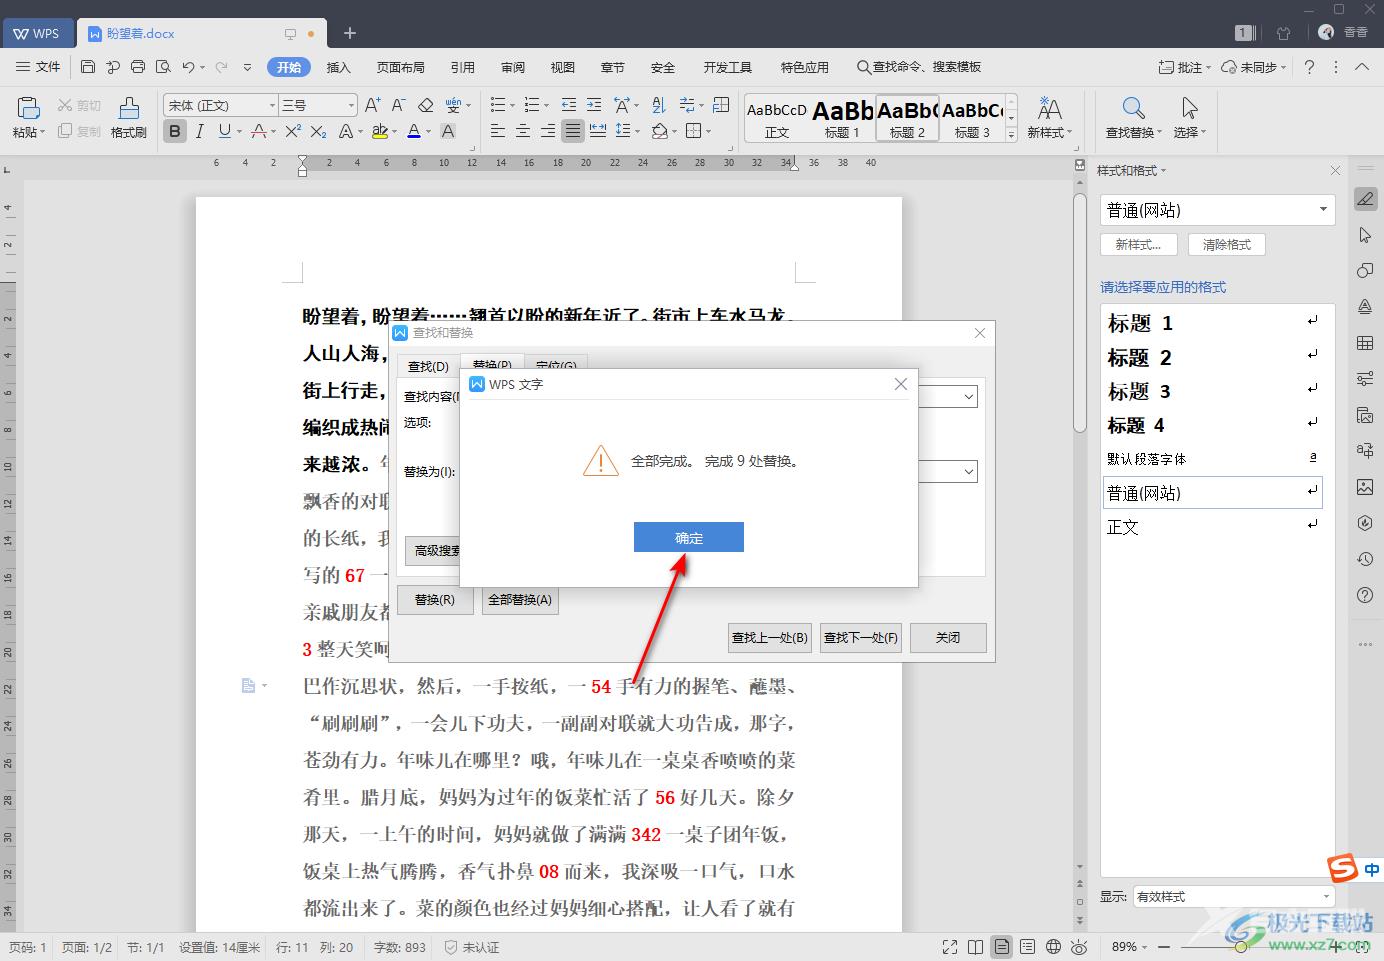The width and height of the screenshot is (1384, 961).
Task: Click the Decrease font size icon
Action: tap(398, 104)
